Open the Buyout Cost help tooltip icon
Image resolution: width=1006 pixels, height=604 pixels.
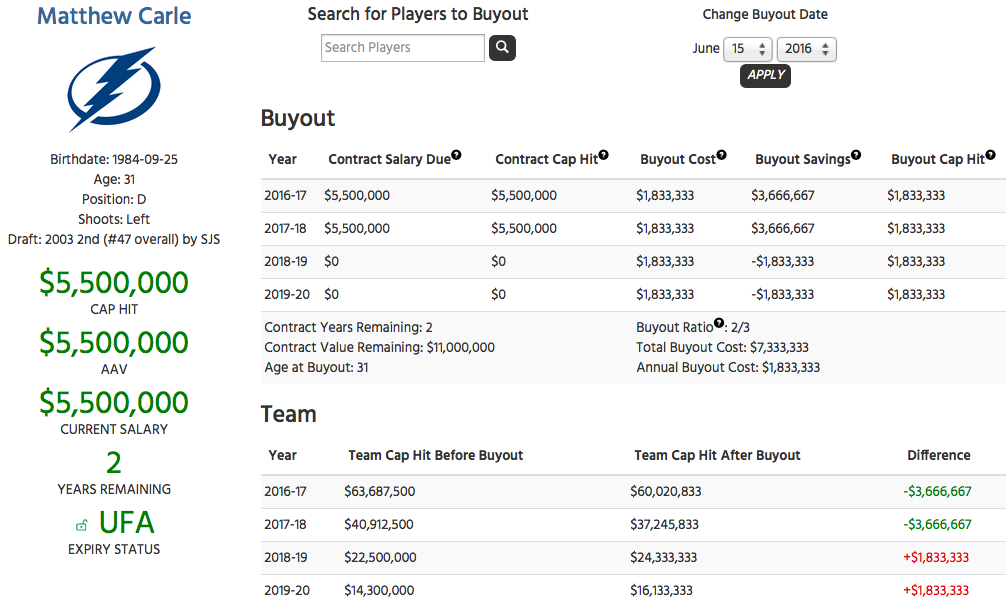pos(721,155)
